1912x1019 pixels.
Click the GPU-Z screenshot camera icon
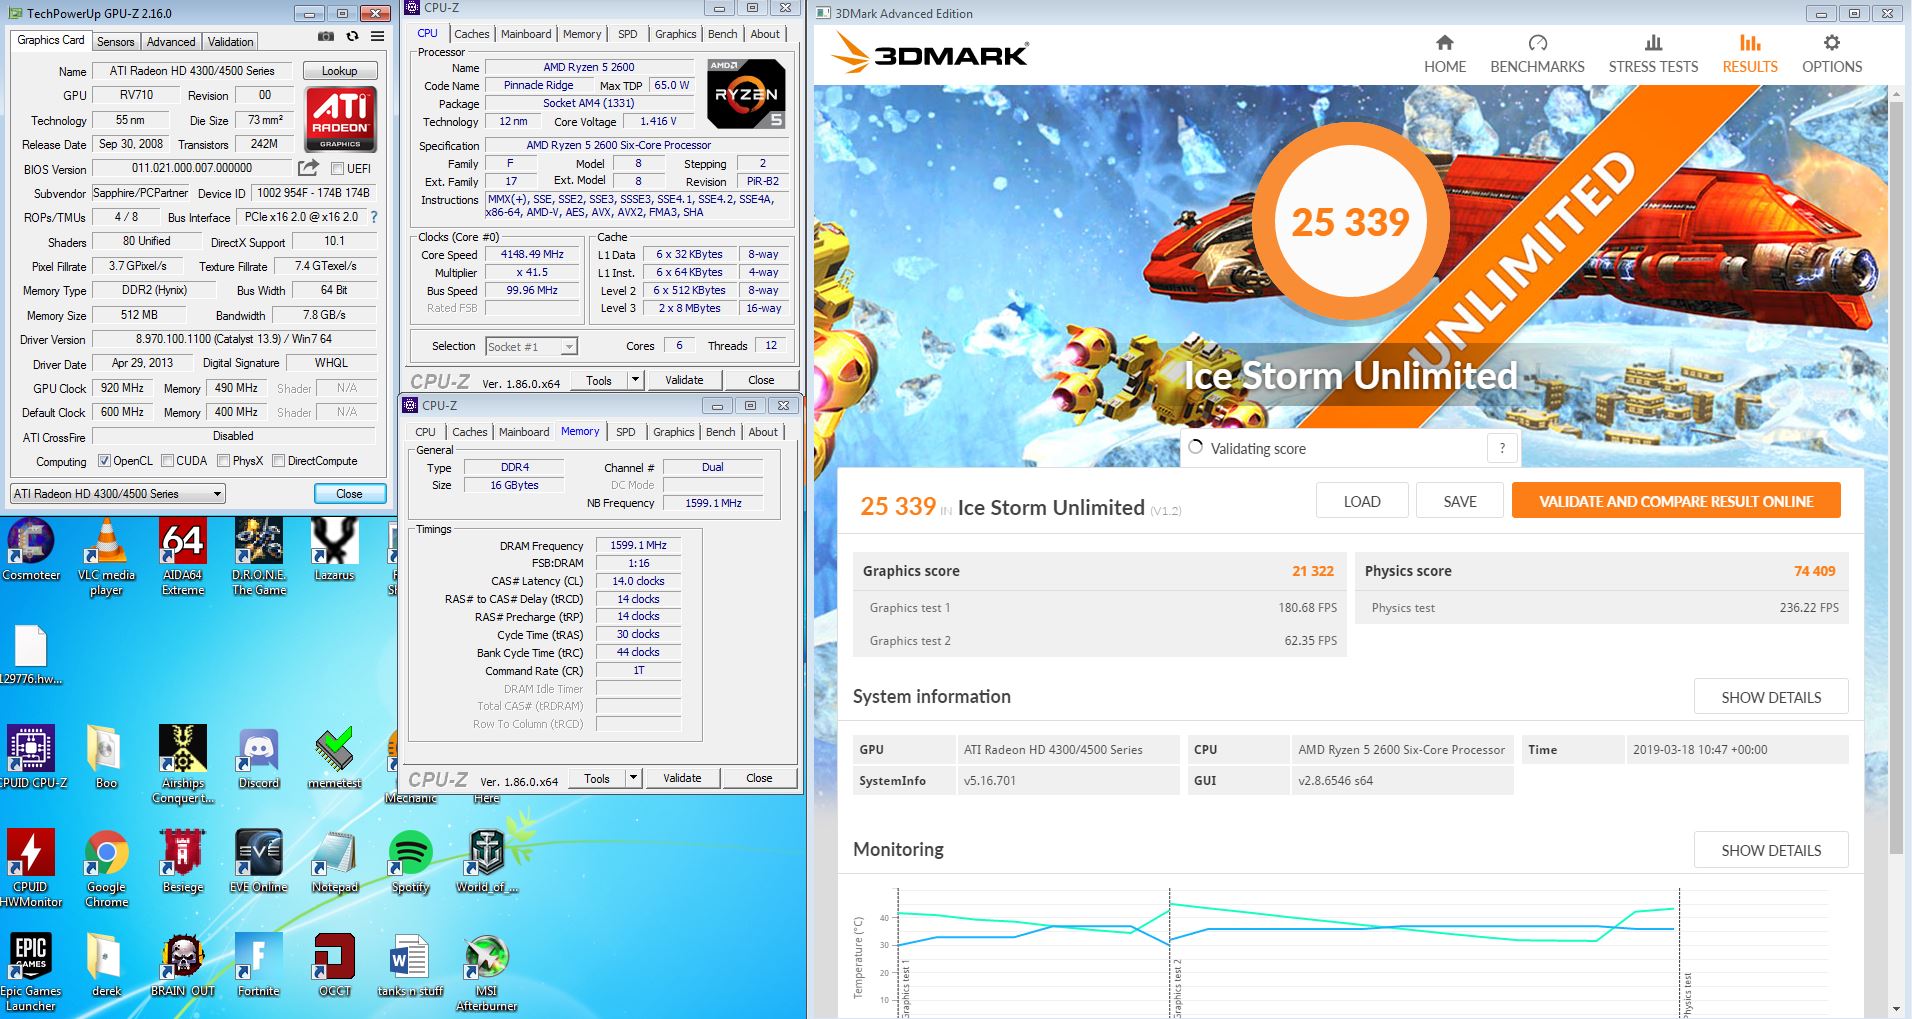click(x=326, y=36)
